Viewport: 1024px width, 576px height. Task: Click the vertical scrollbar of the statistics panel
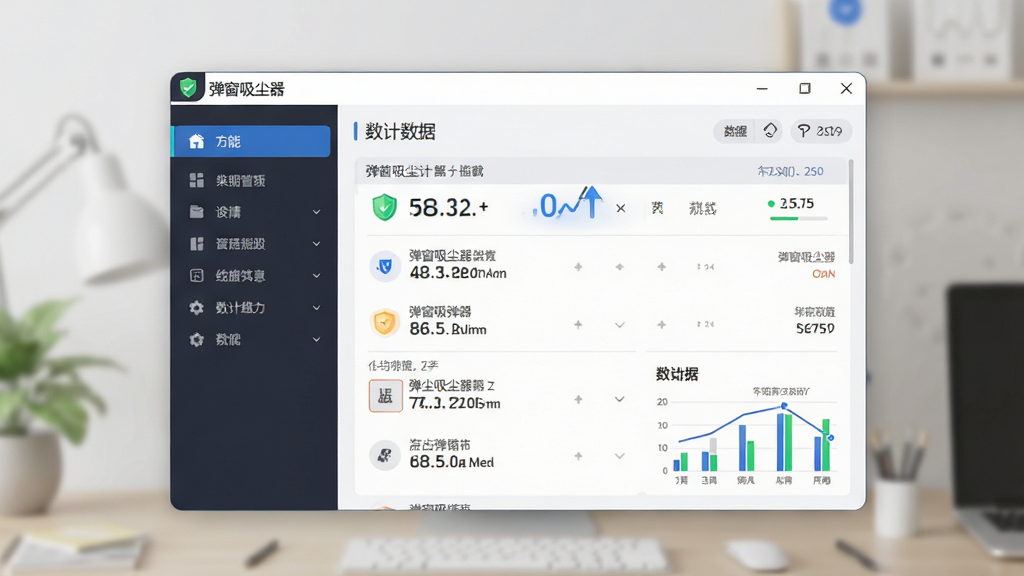click(x=850, y=212)
